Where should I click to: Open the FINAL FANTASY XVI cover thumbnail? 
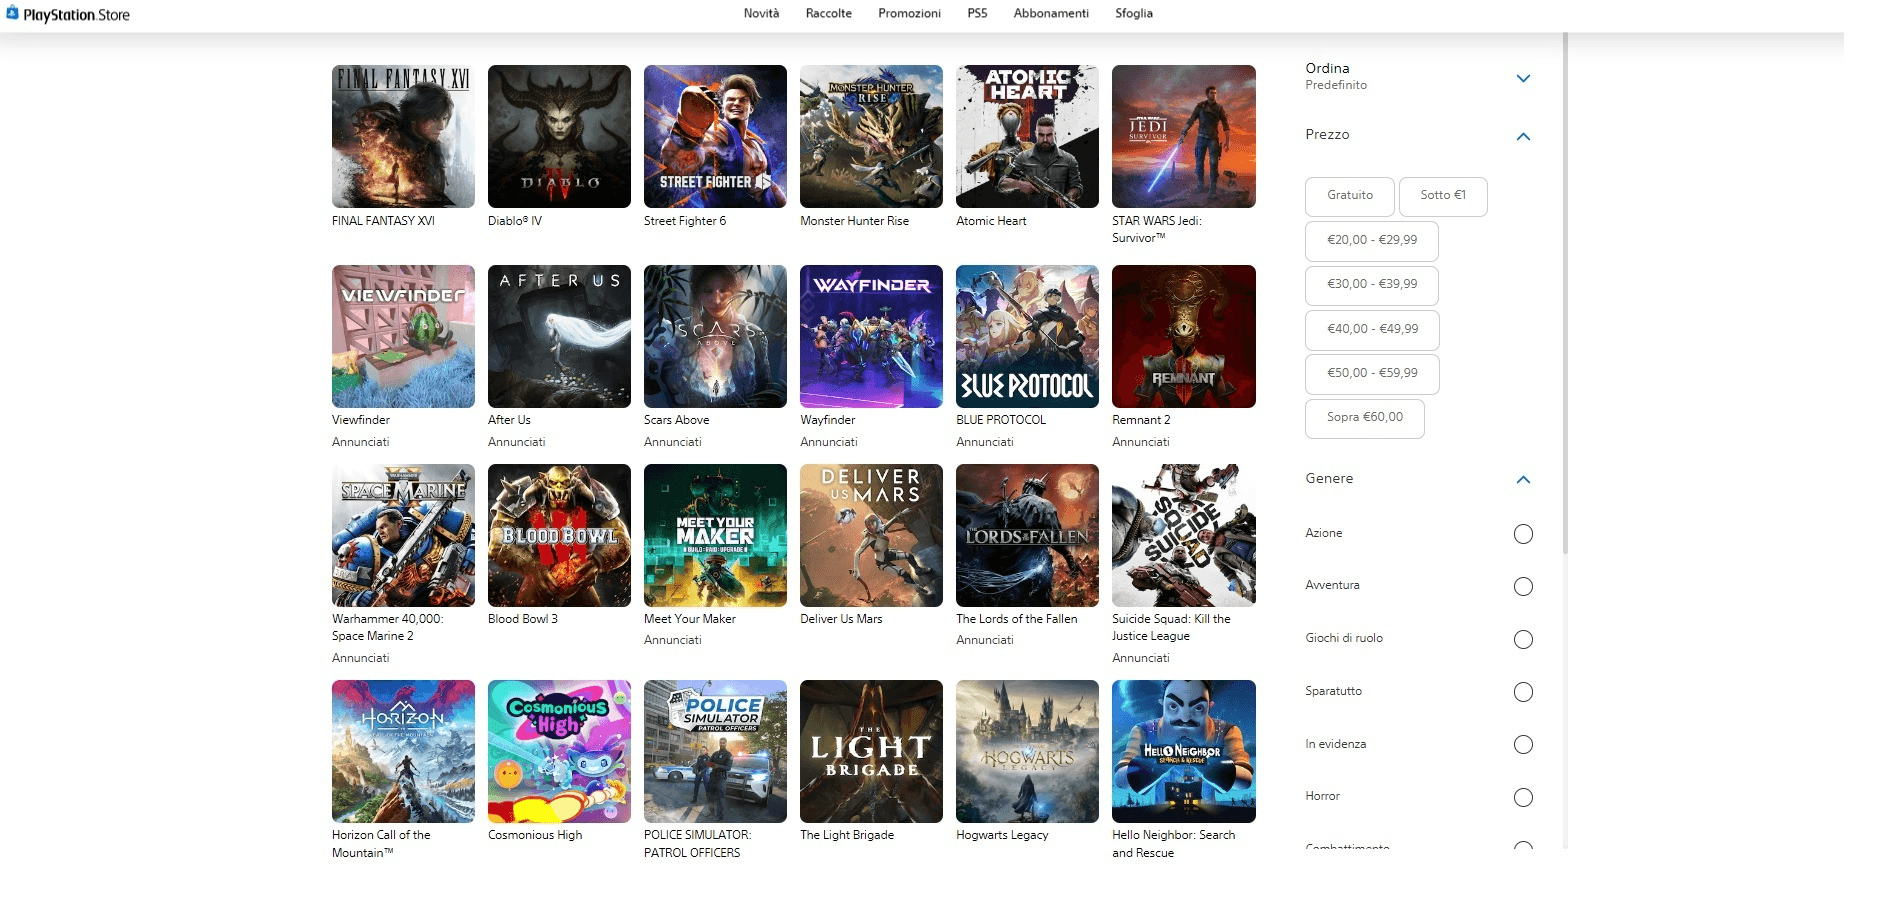point(403,136)
